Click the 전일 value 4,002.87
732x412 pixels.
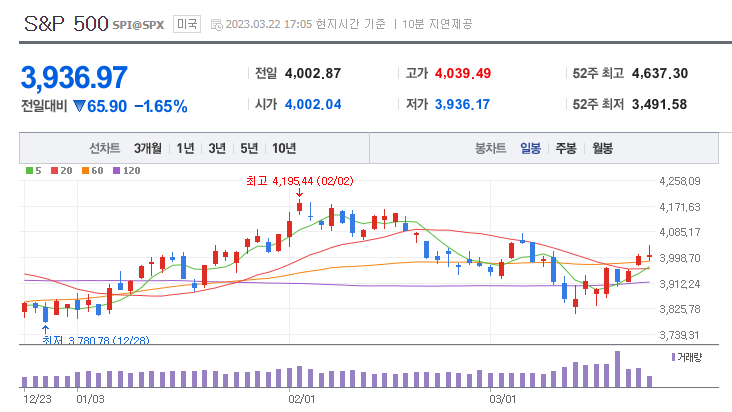click(313, 73)
